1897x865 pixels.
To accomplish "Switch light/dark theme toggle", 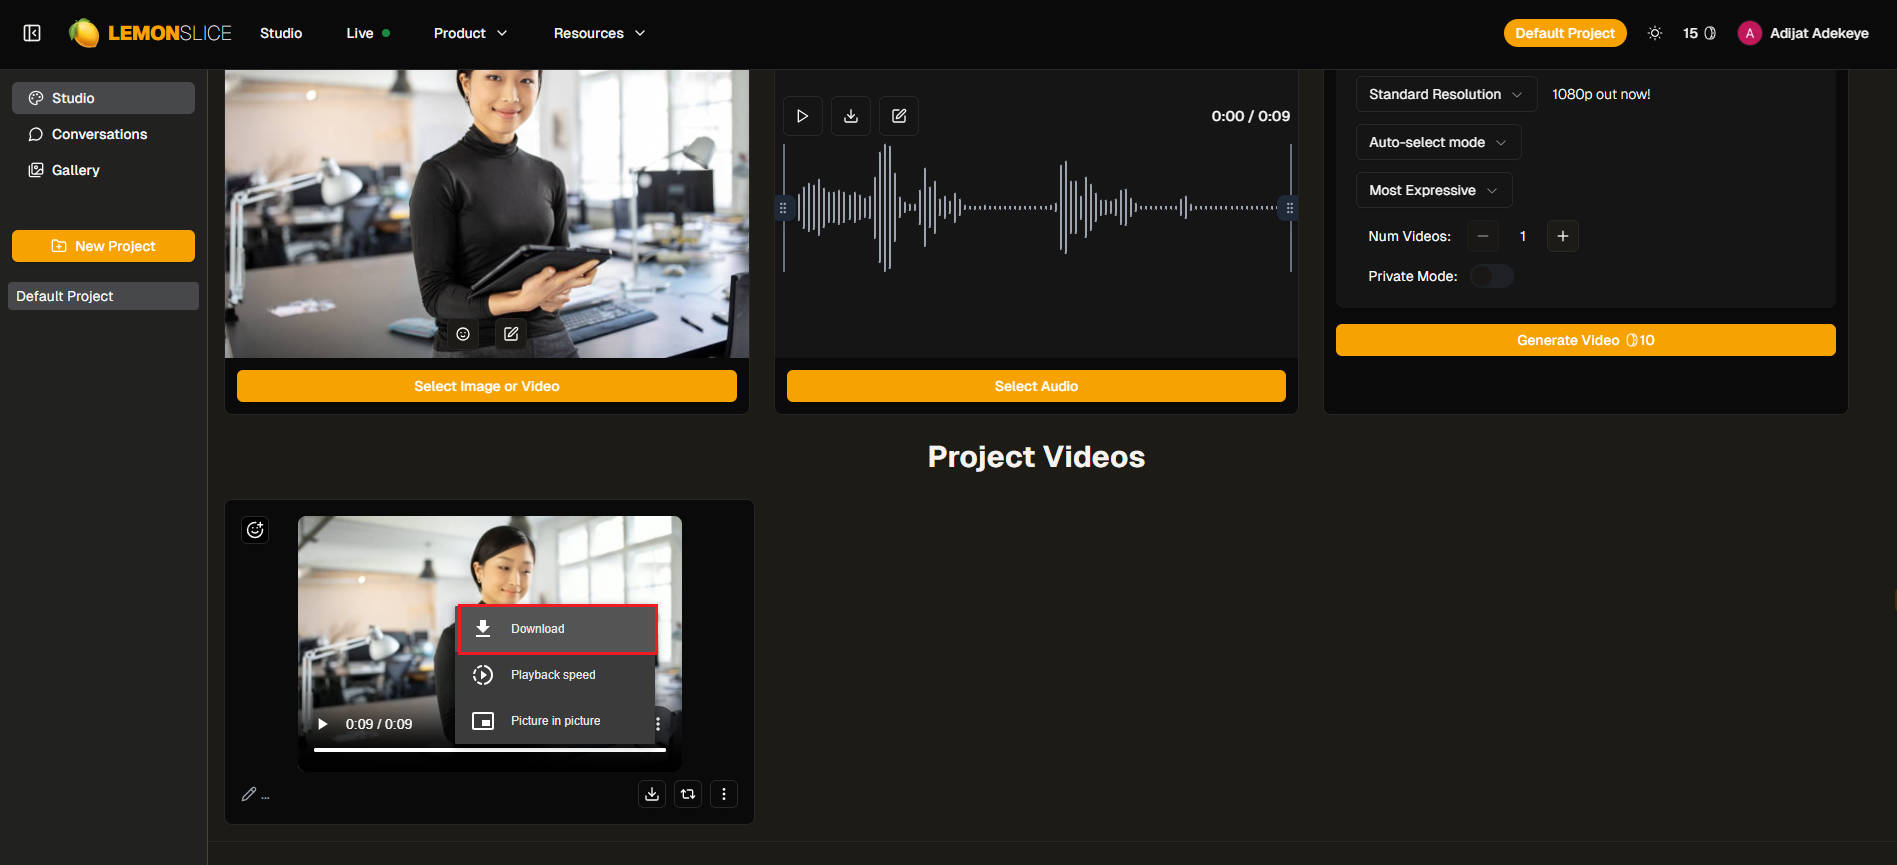I will (1655, 33).
